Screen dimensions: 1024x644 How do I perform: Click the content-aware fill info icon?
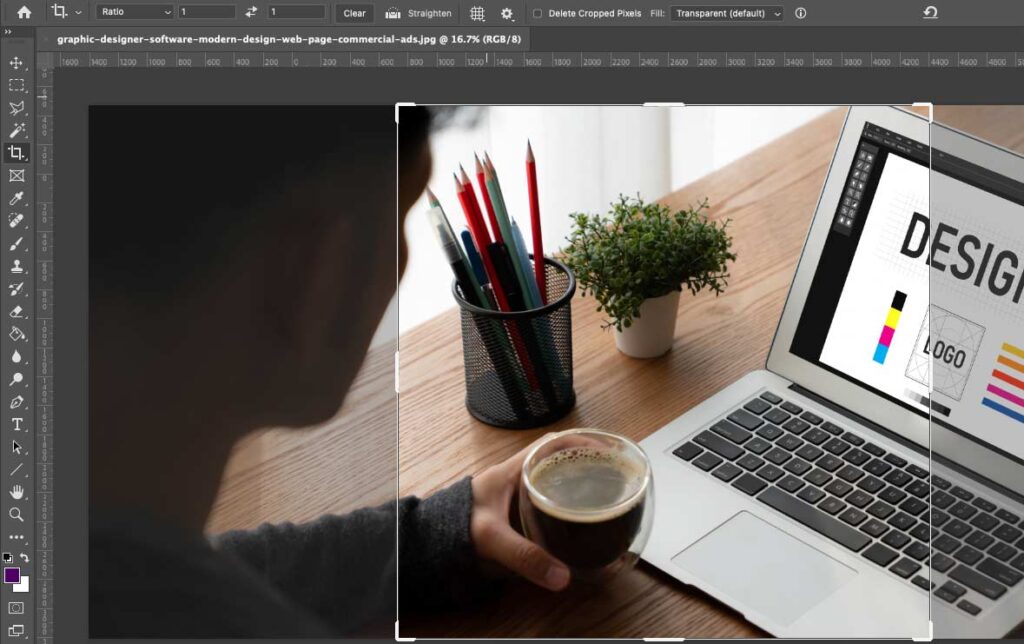click(x=801, y=13)
